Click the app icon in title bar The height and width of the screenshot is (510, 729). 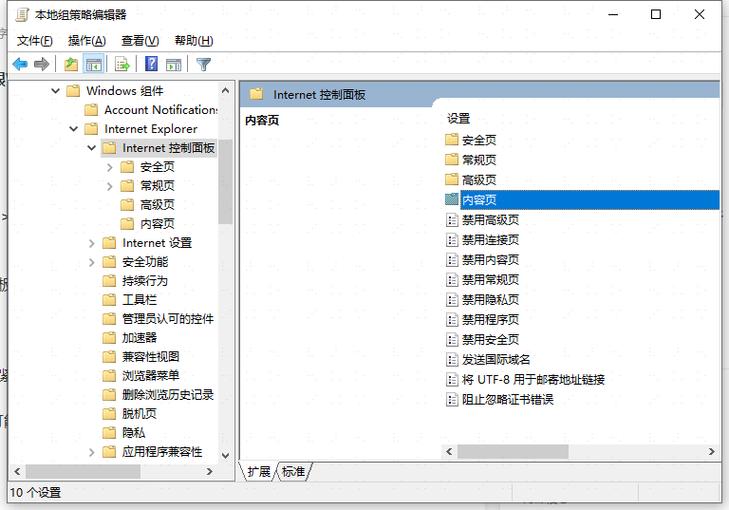22,15
